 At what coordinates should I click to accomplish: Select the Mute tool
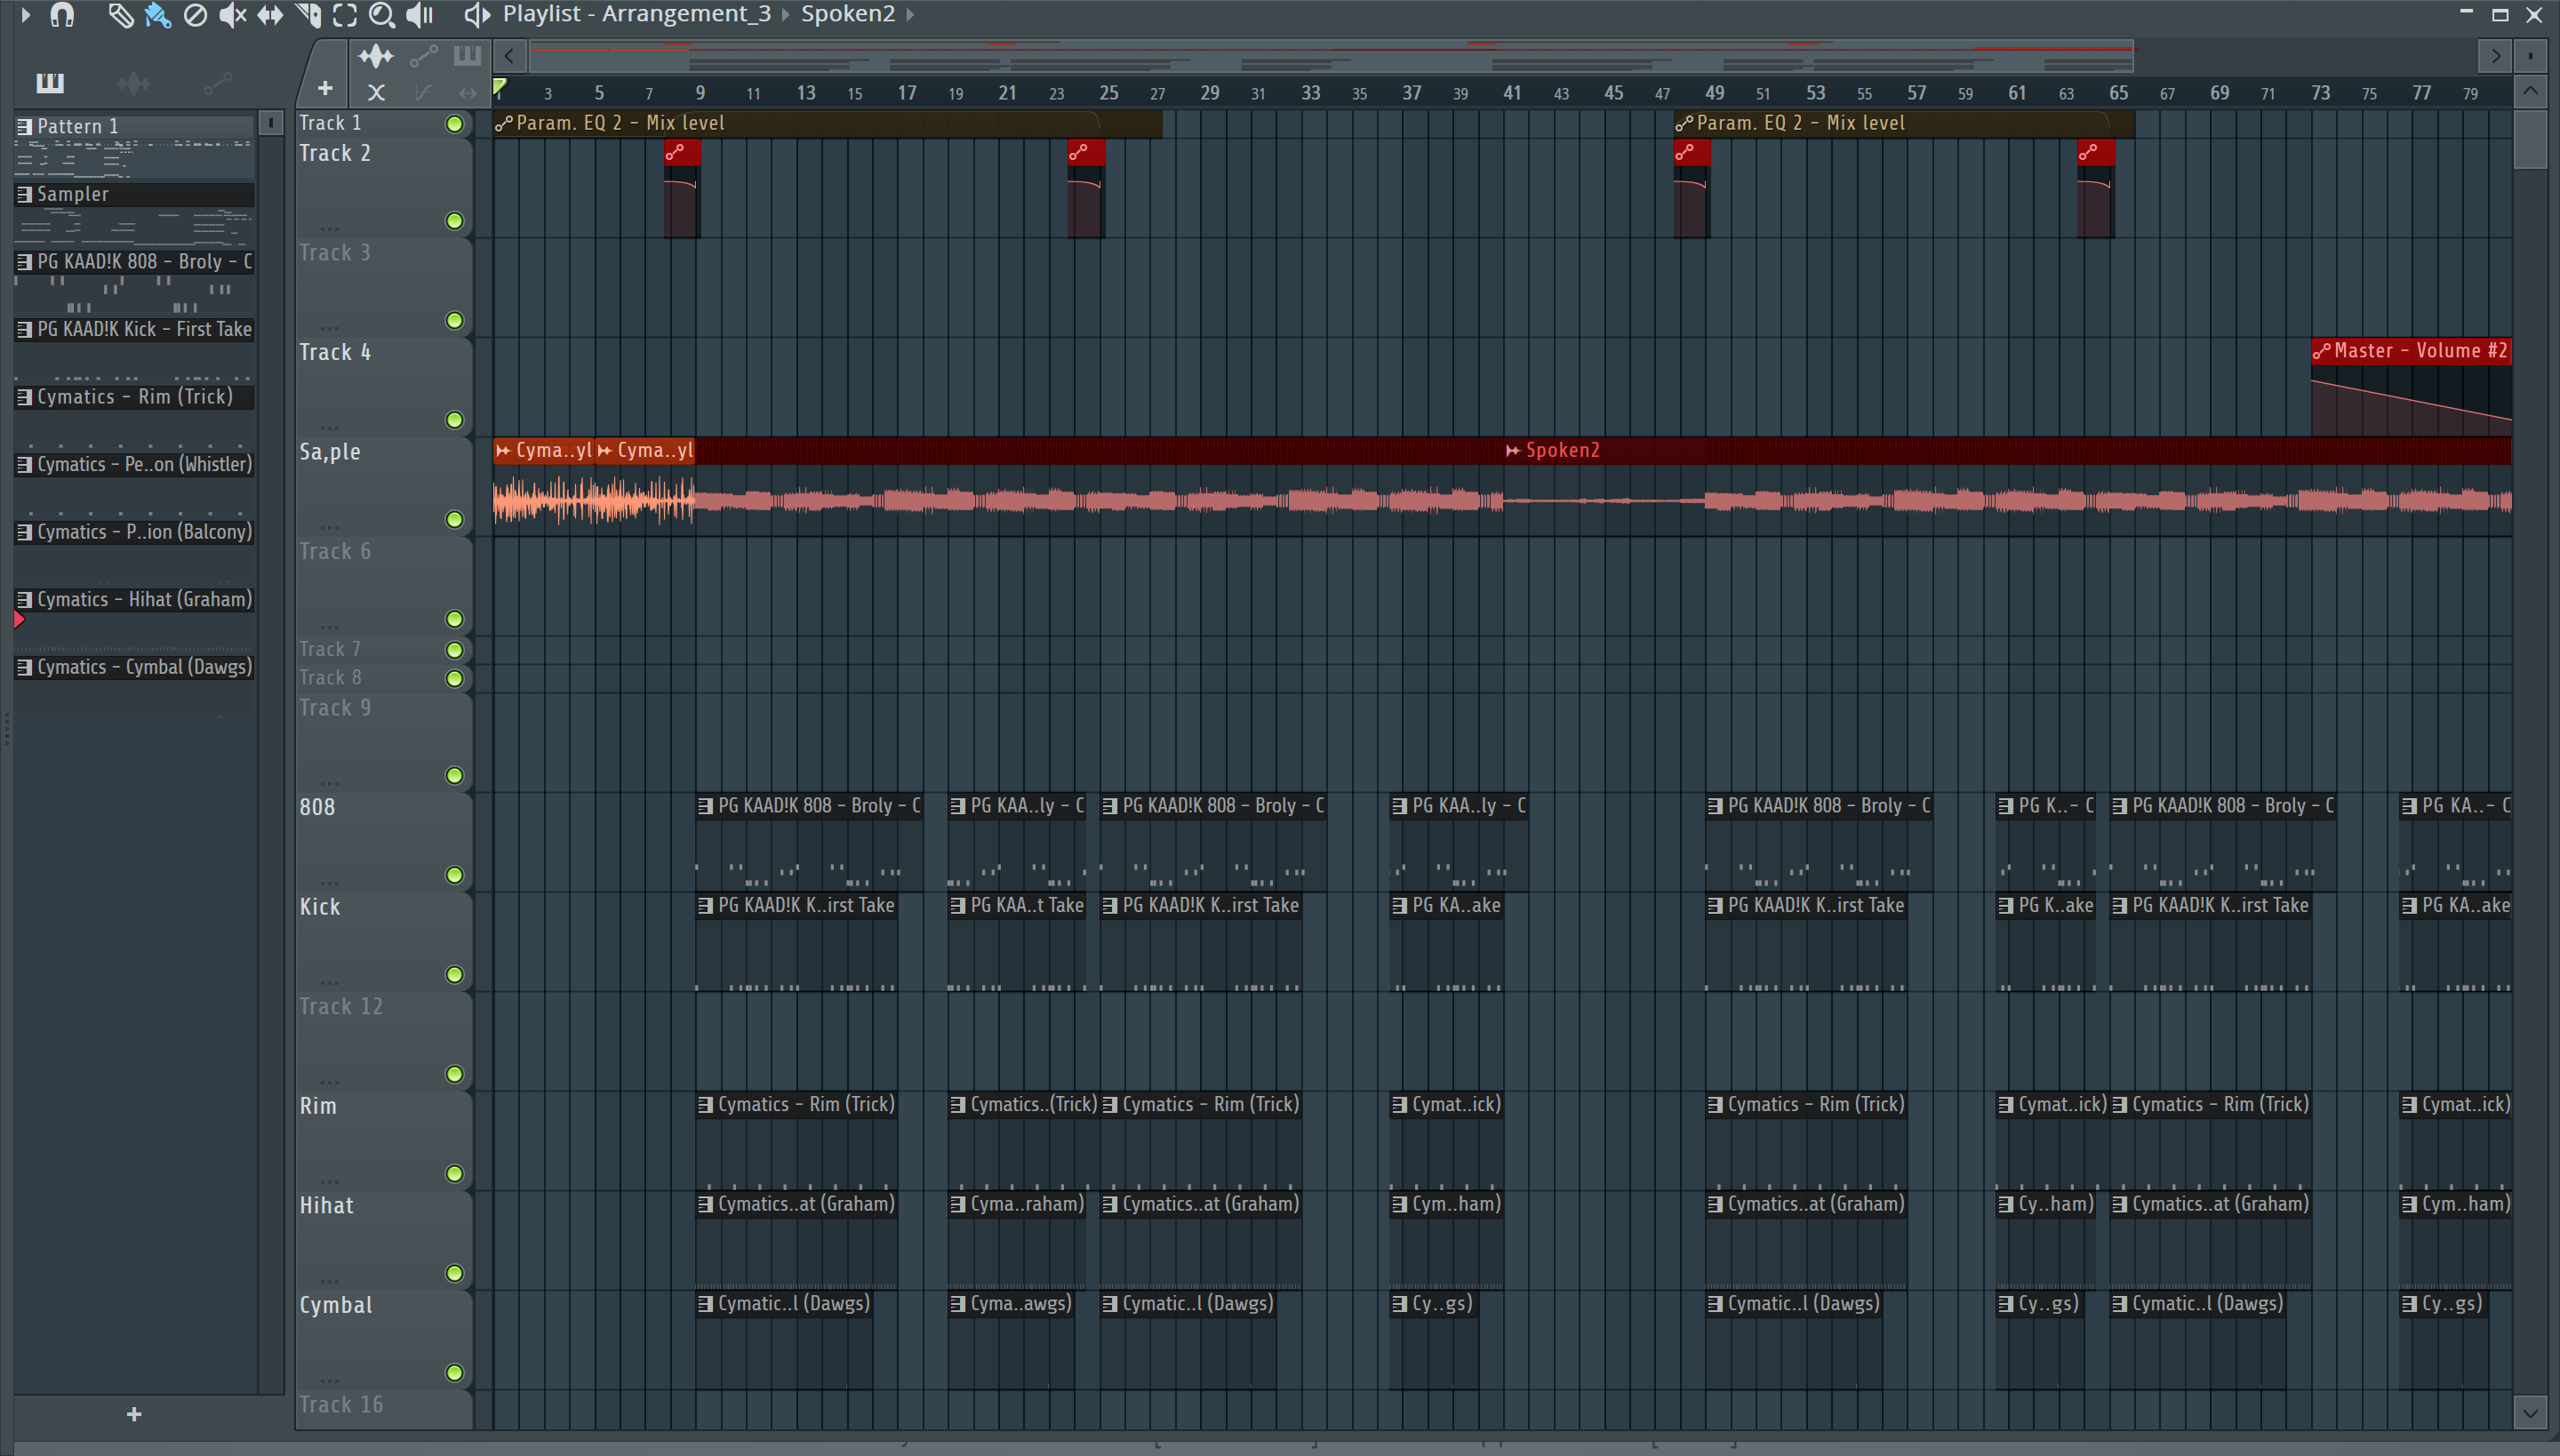click(x=232, y=15)
